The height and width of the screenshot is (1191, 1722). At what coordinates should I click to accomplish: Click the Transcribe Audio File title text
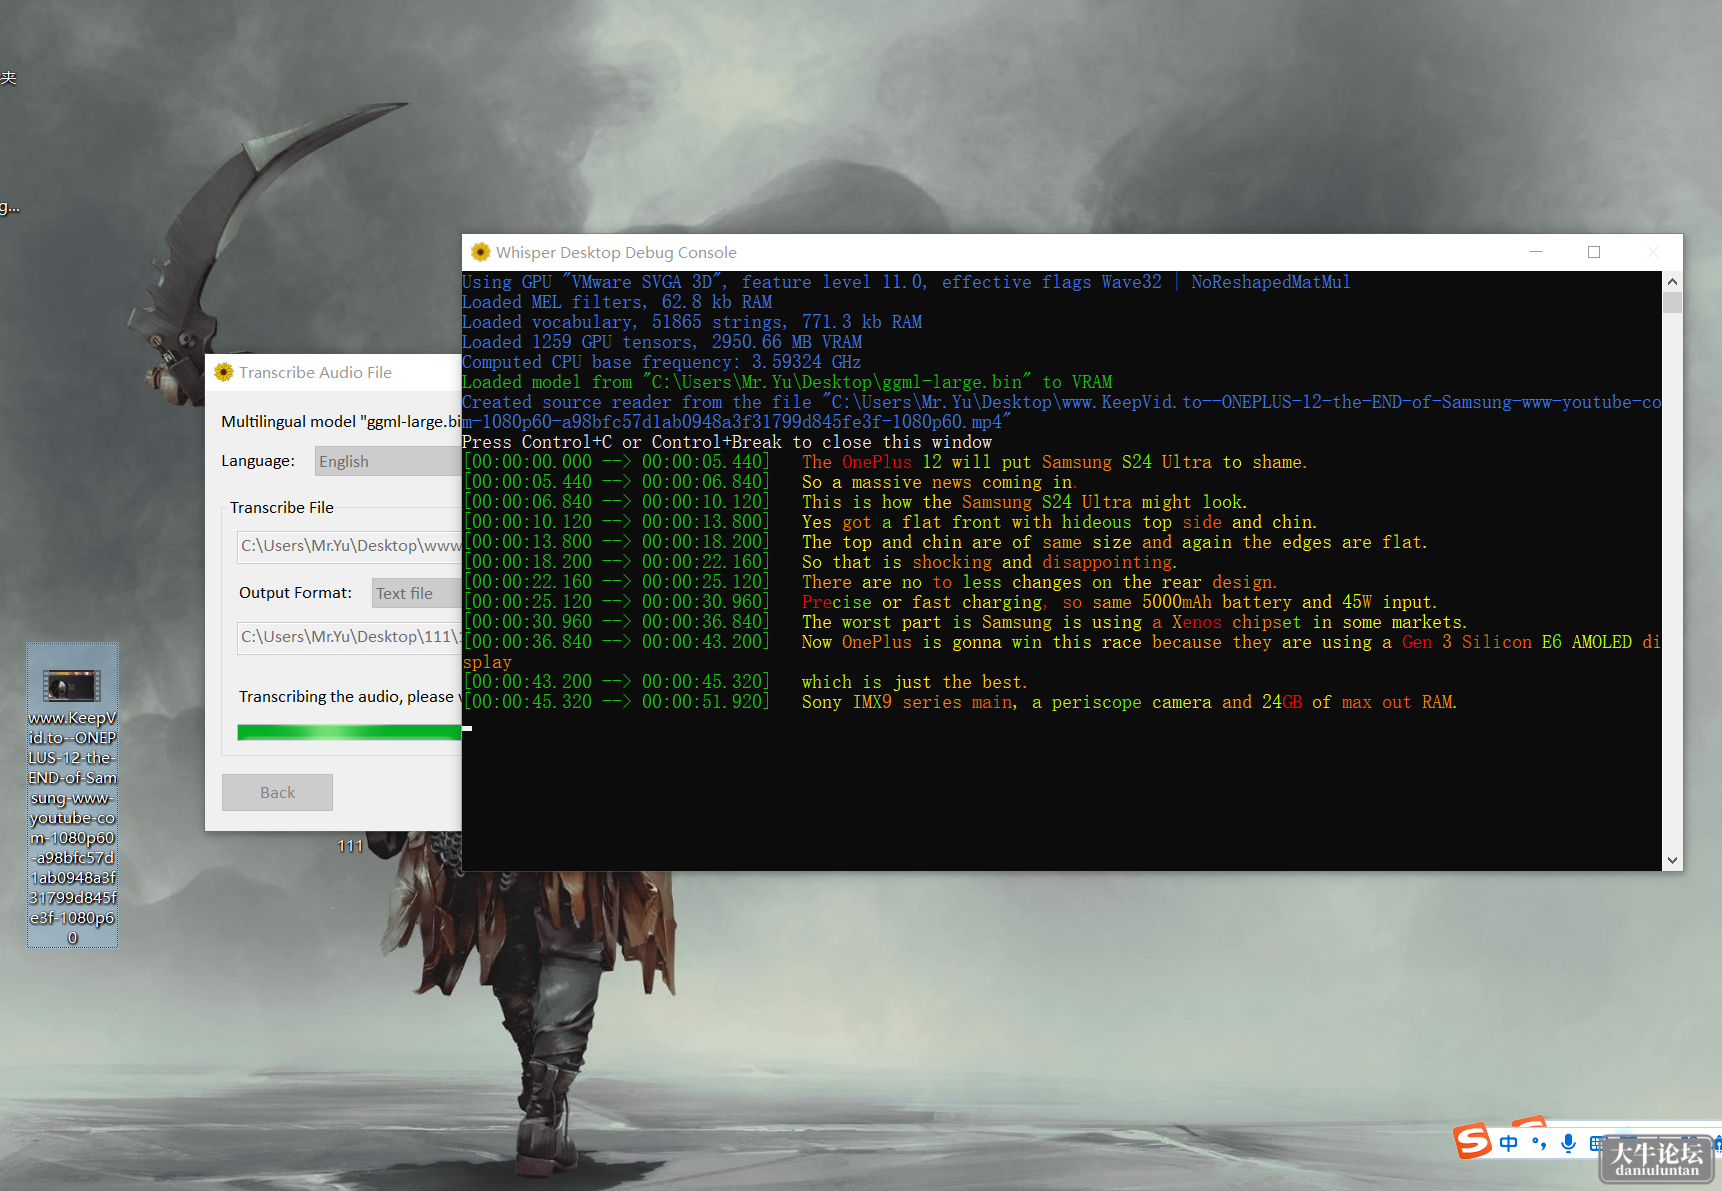coord(315,373)
